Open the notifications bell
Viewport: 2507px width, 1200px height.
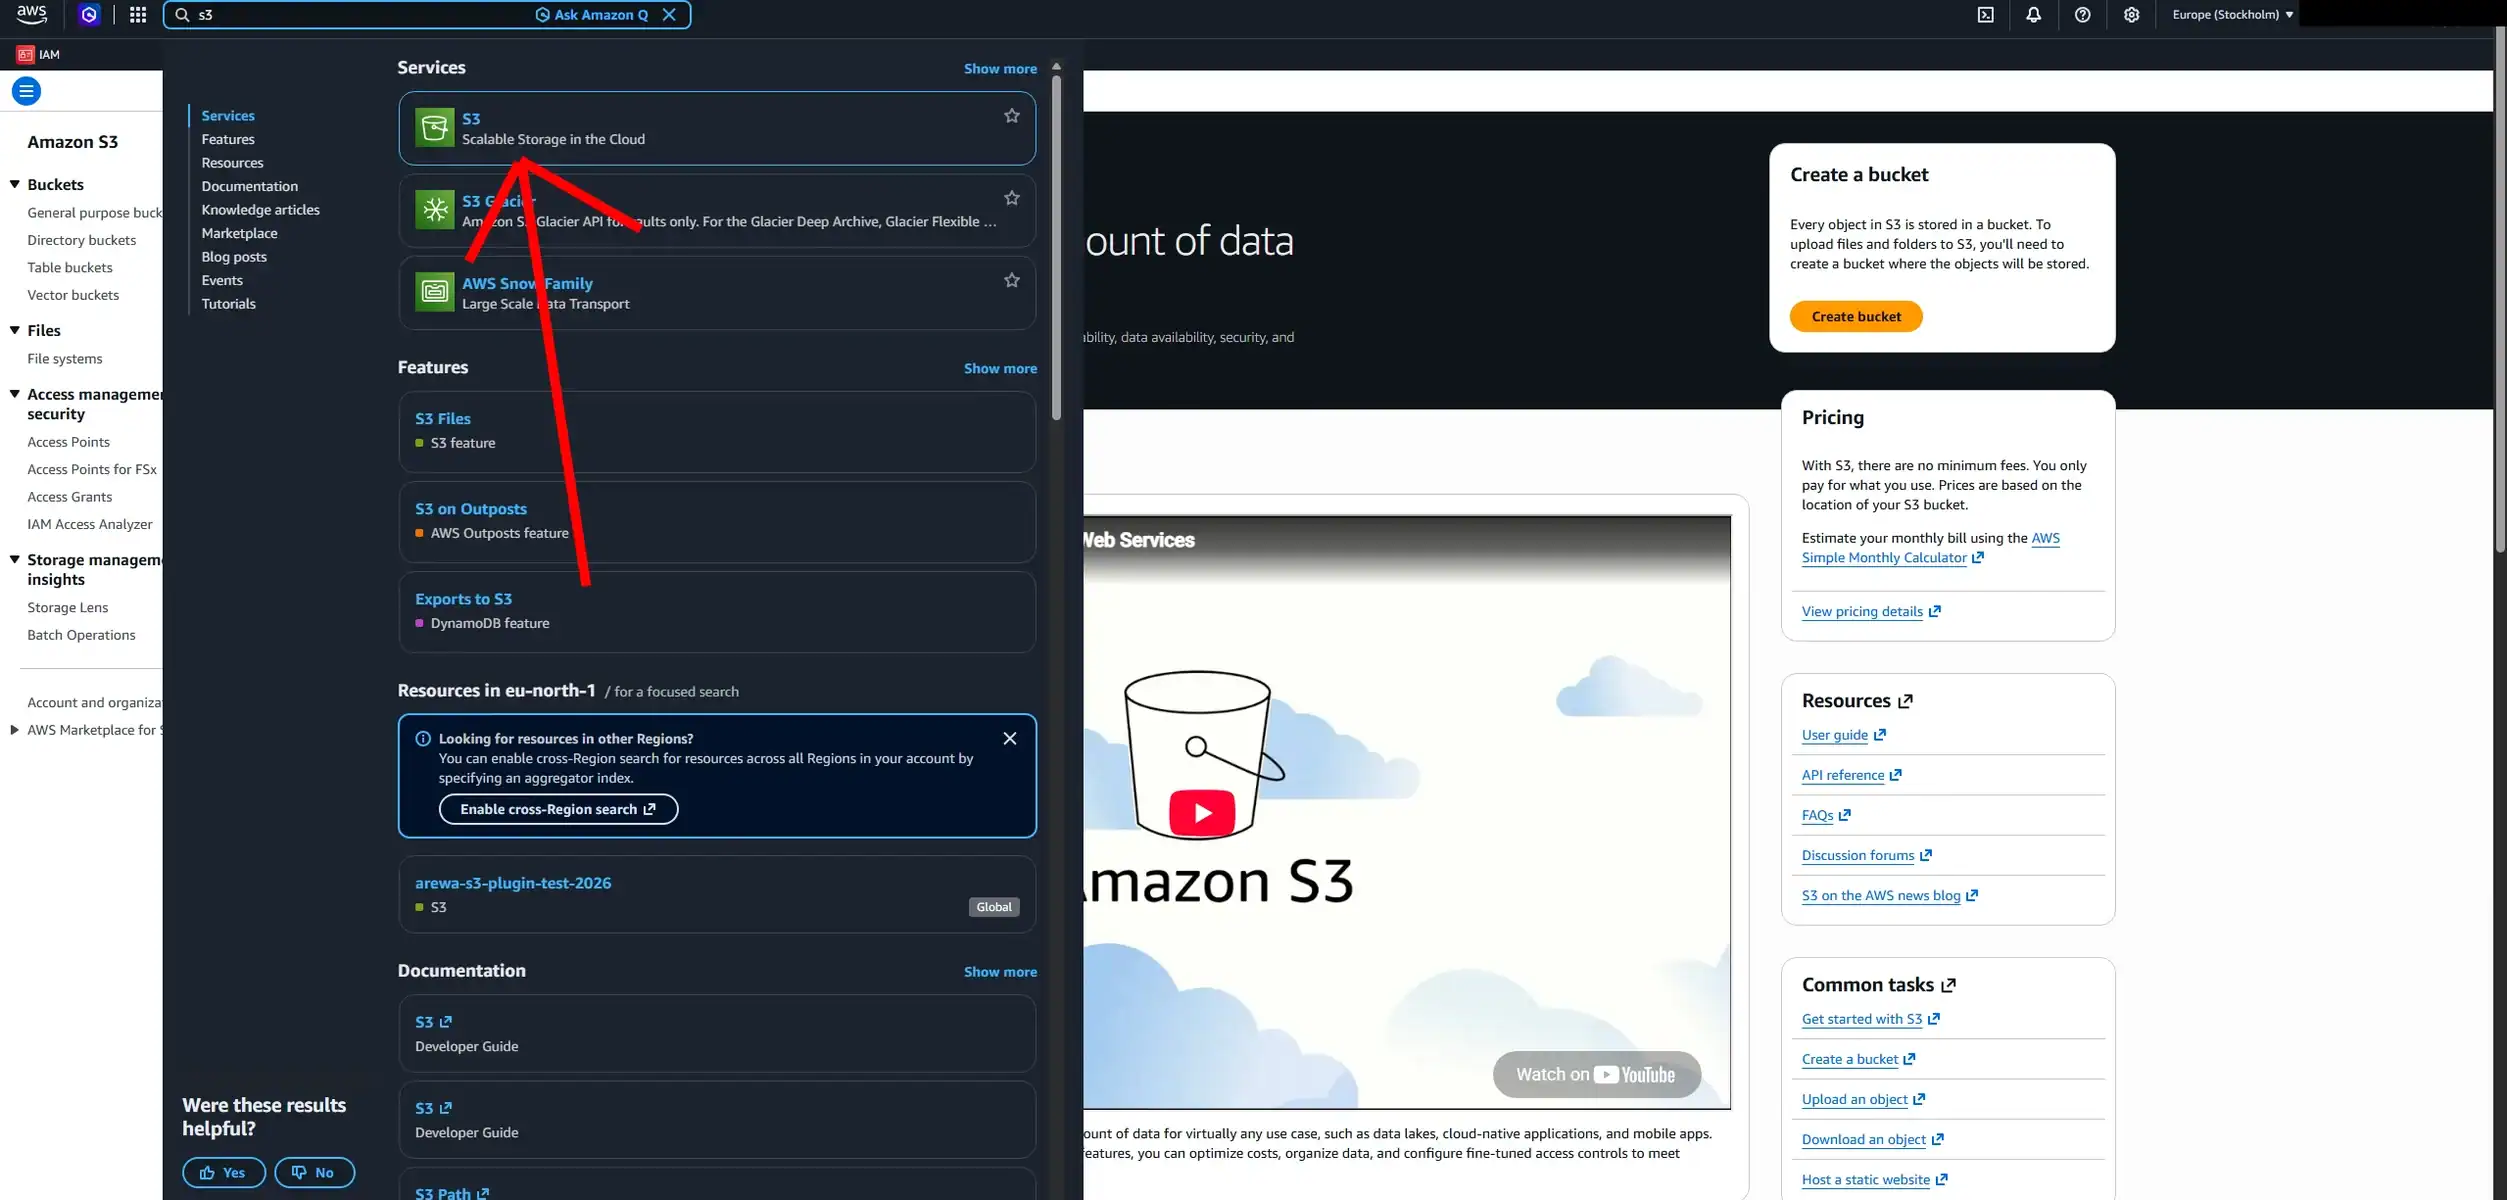coord(2033,14)
